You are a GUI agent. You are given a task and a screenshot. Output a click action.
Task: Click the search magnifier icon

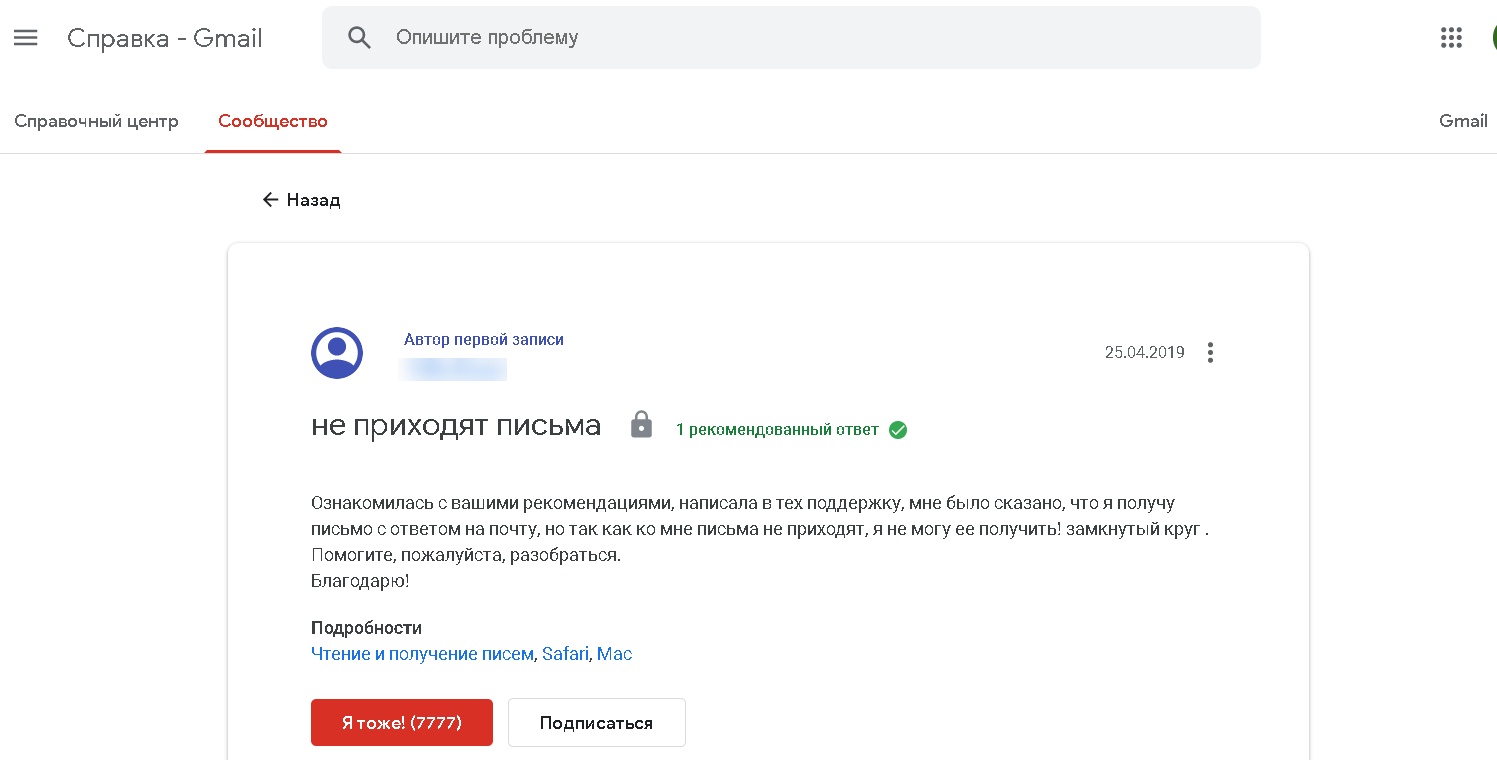pos(359,38)
